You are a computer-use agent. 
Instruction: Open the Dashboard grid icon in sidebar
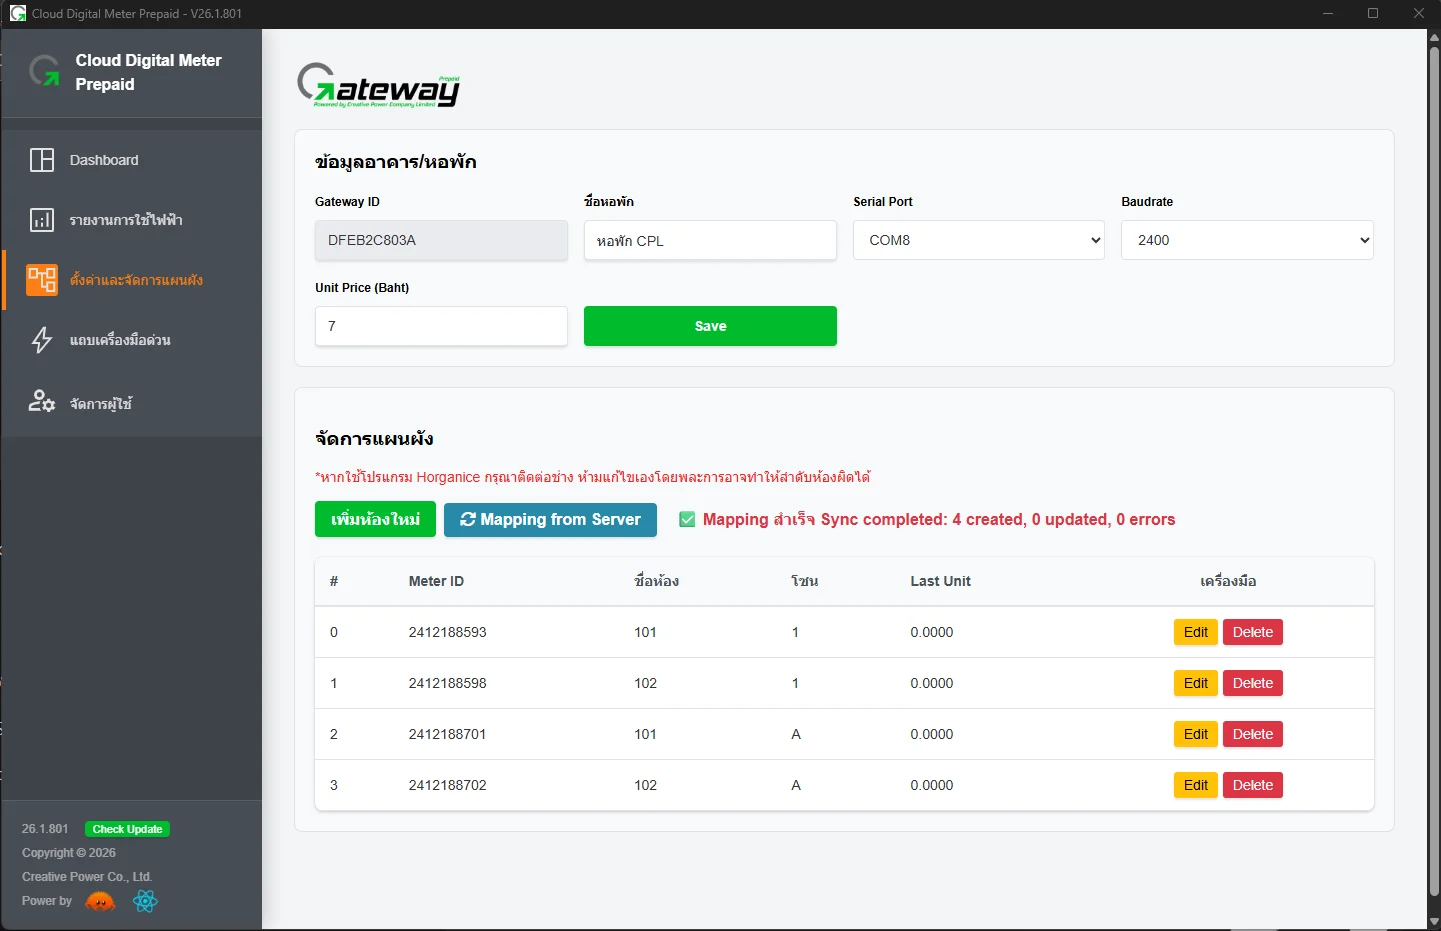pos(42,160)
